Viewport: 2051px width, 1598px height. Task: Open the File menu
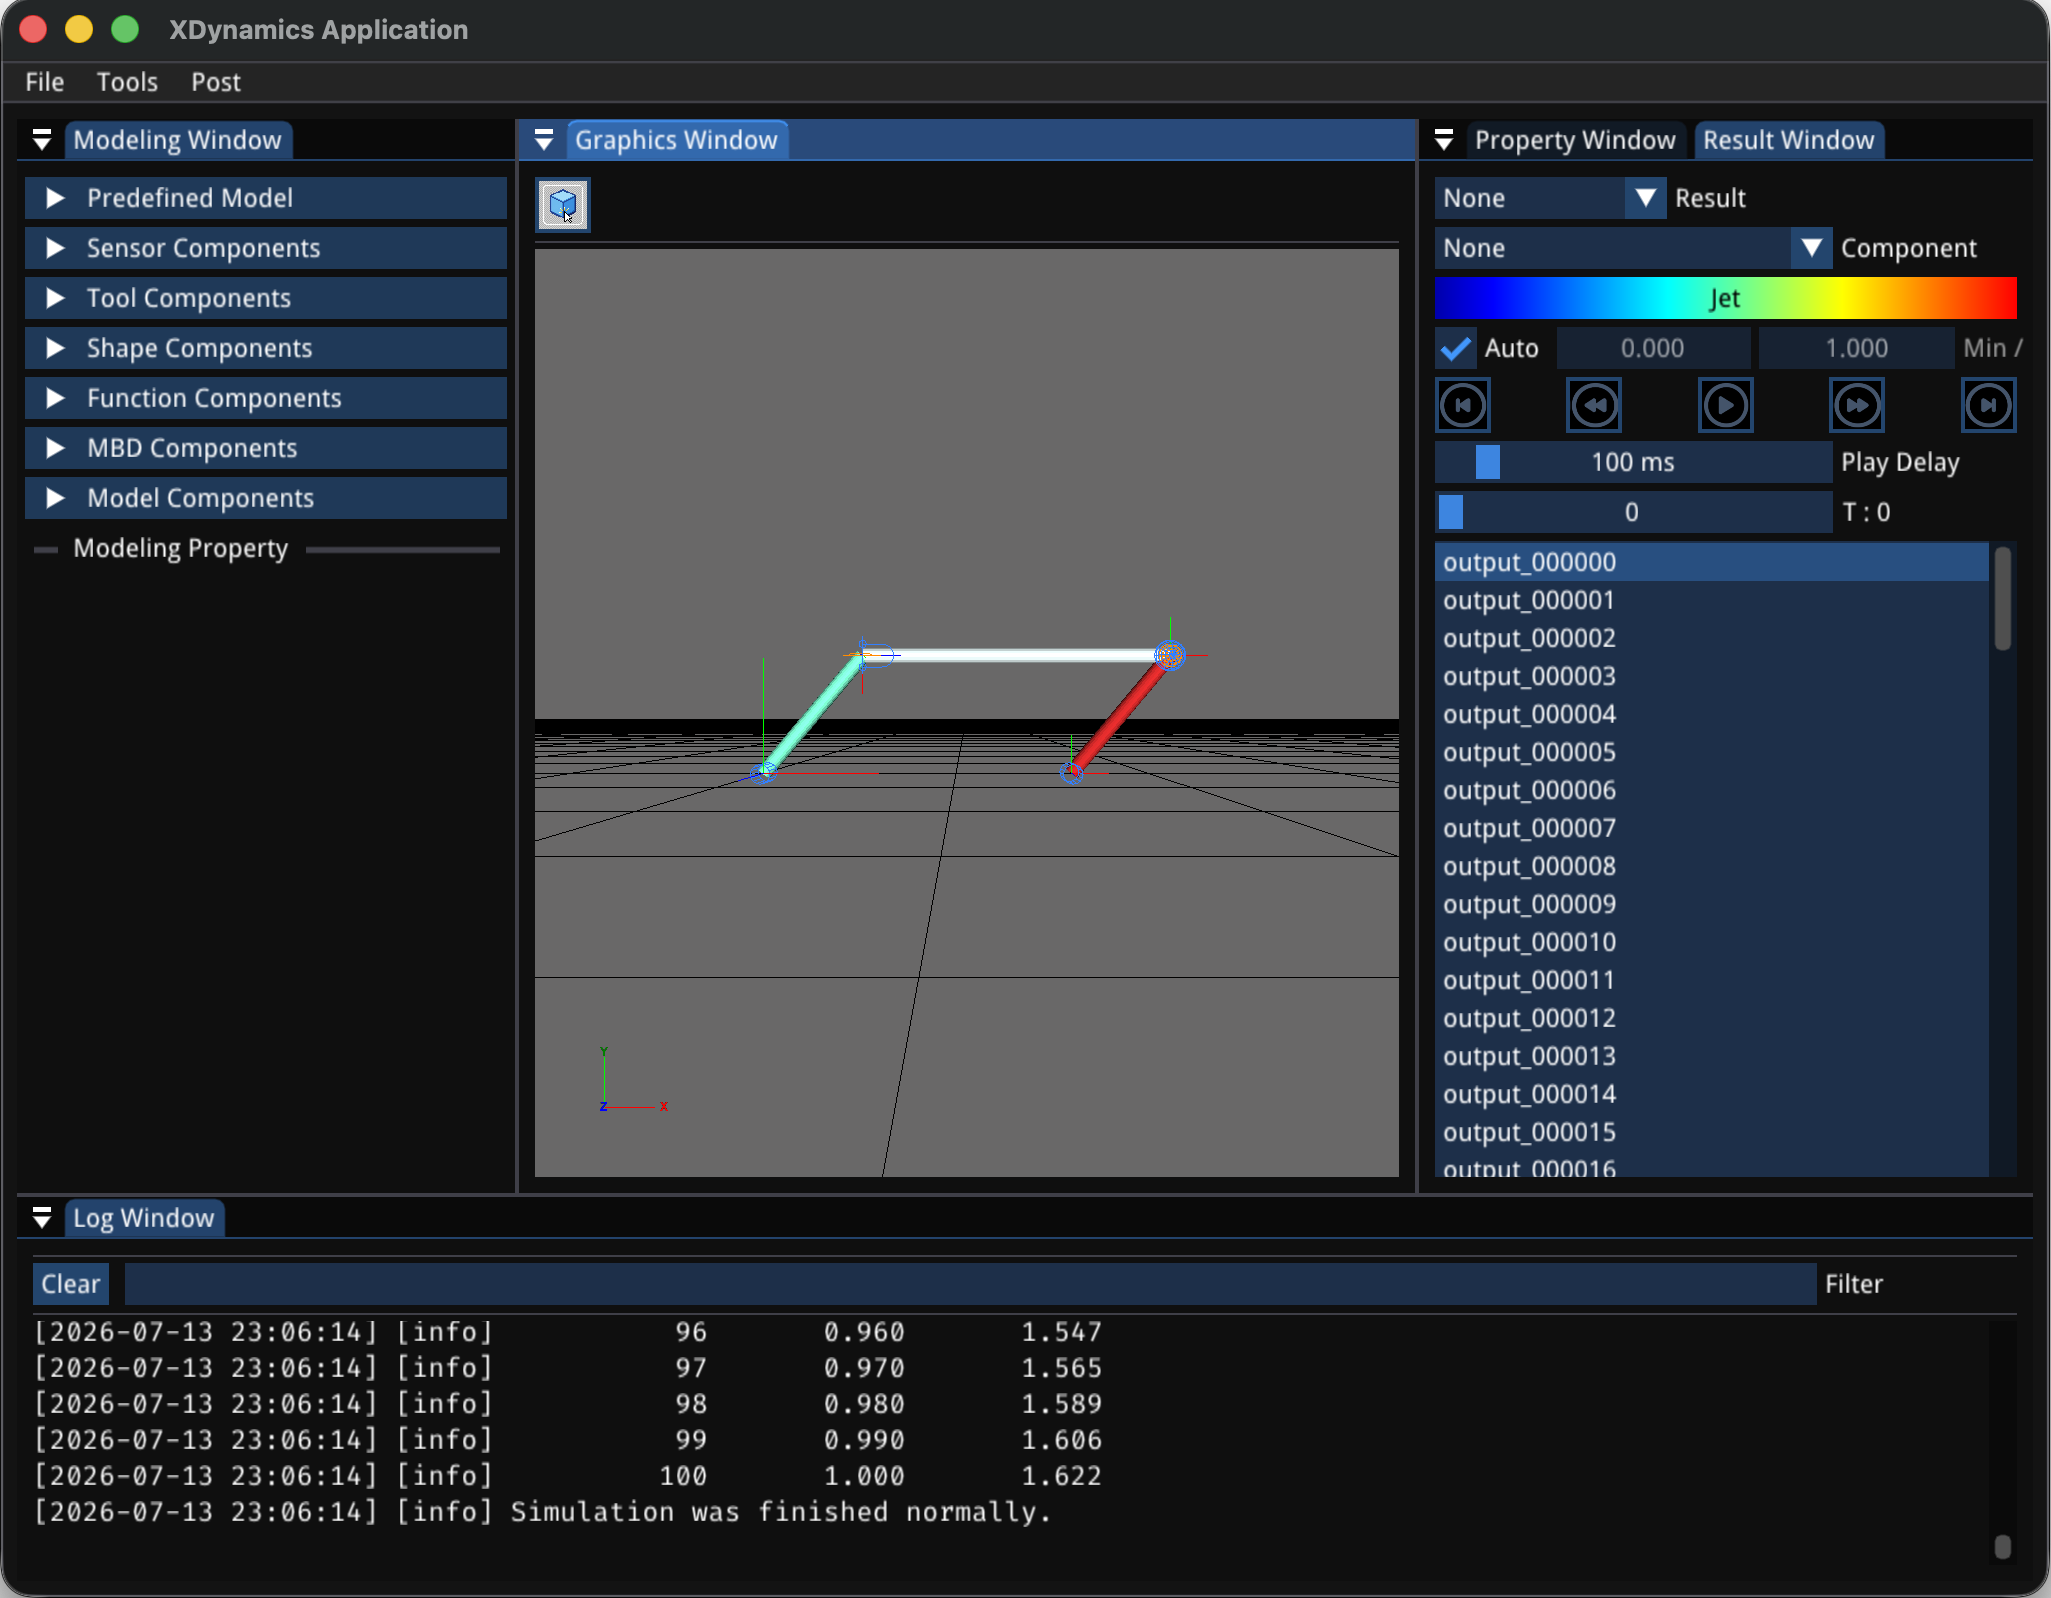(45, 82)
